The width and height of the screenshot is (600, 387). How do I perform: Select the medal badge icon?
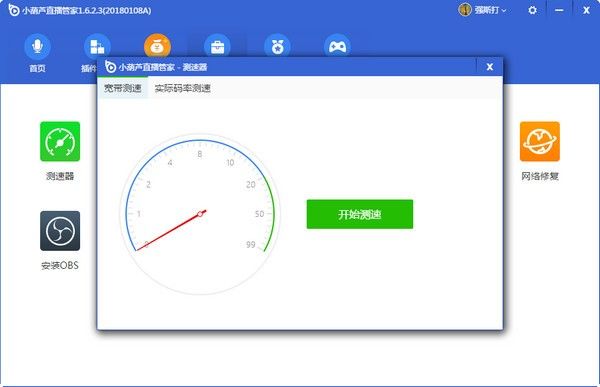(x=277, y=46)
